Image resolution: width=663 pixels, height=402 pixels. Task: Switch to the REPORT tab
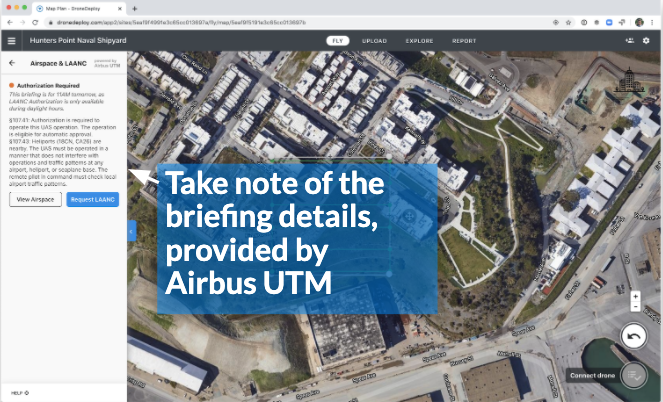click(x=464, y=41)
